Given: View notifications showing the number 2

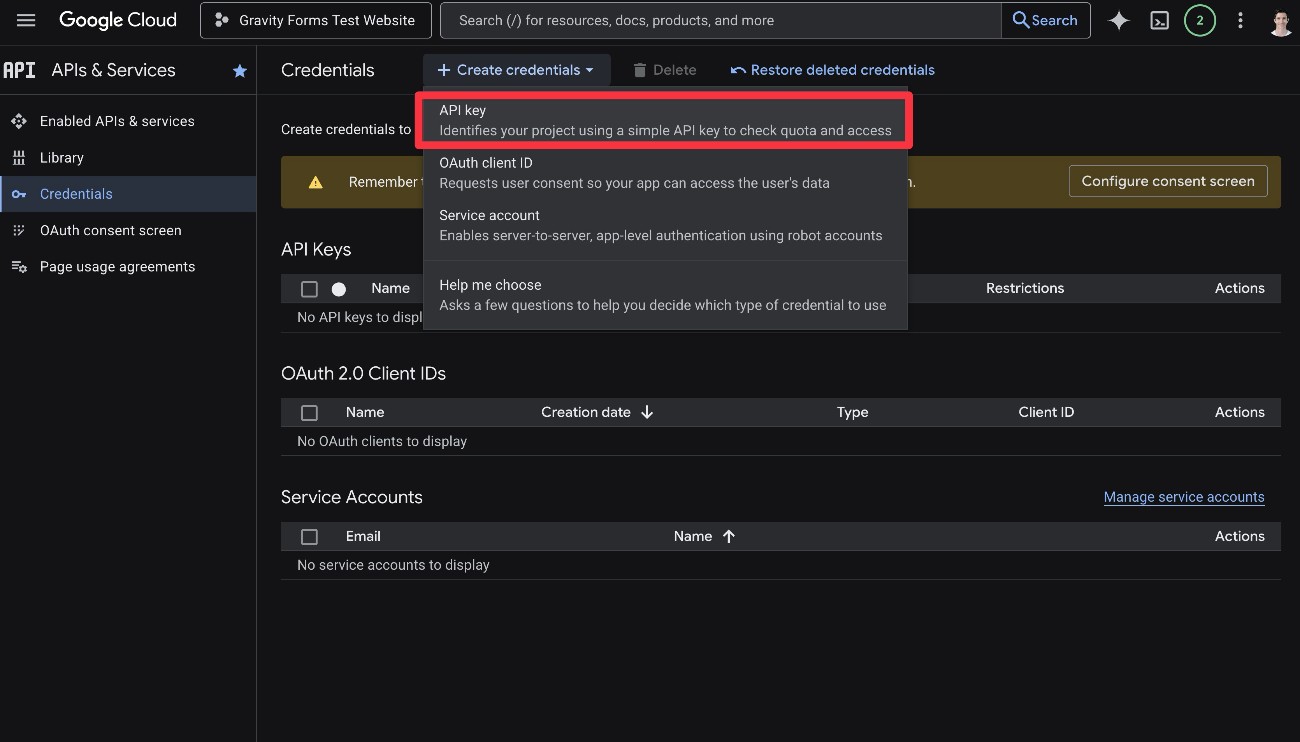Looking at the screenshot, I should tap(1200, 20).
